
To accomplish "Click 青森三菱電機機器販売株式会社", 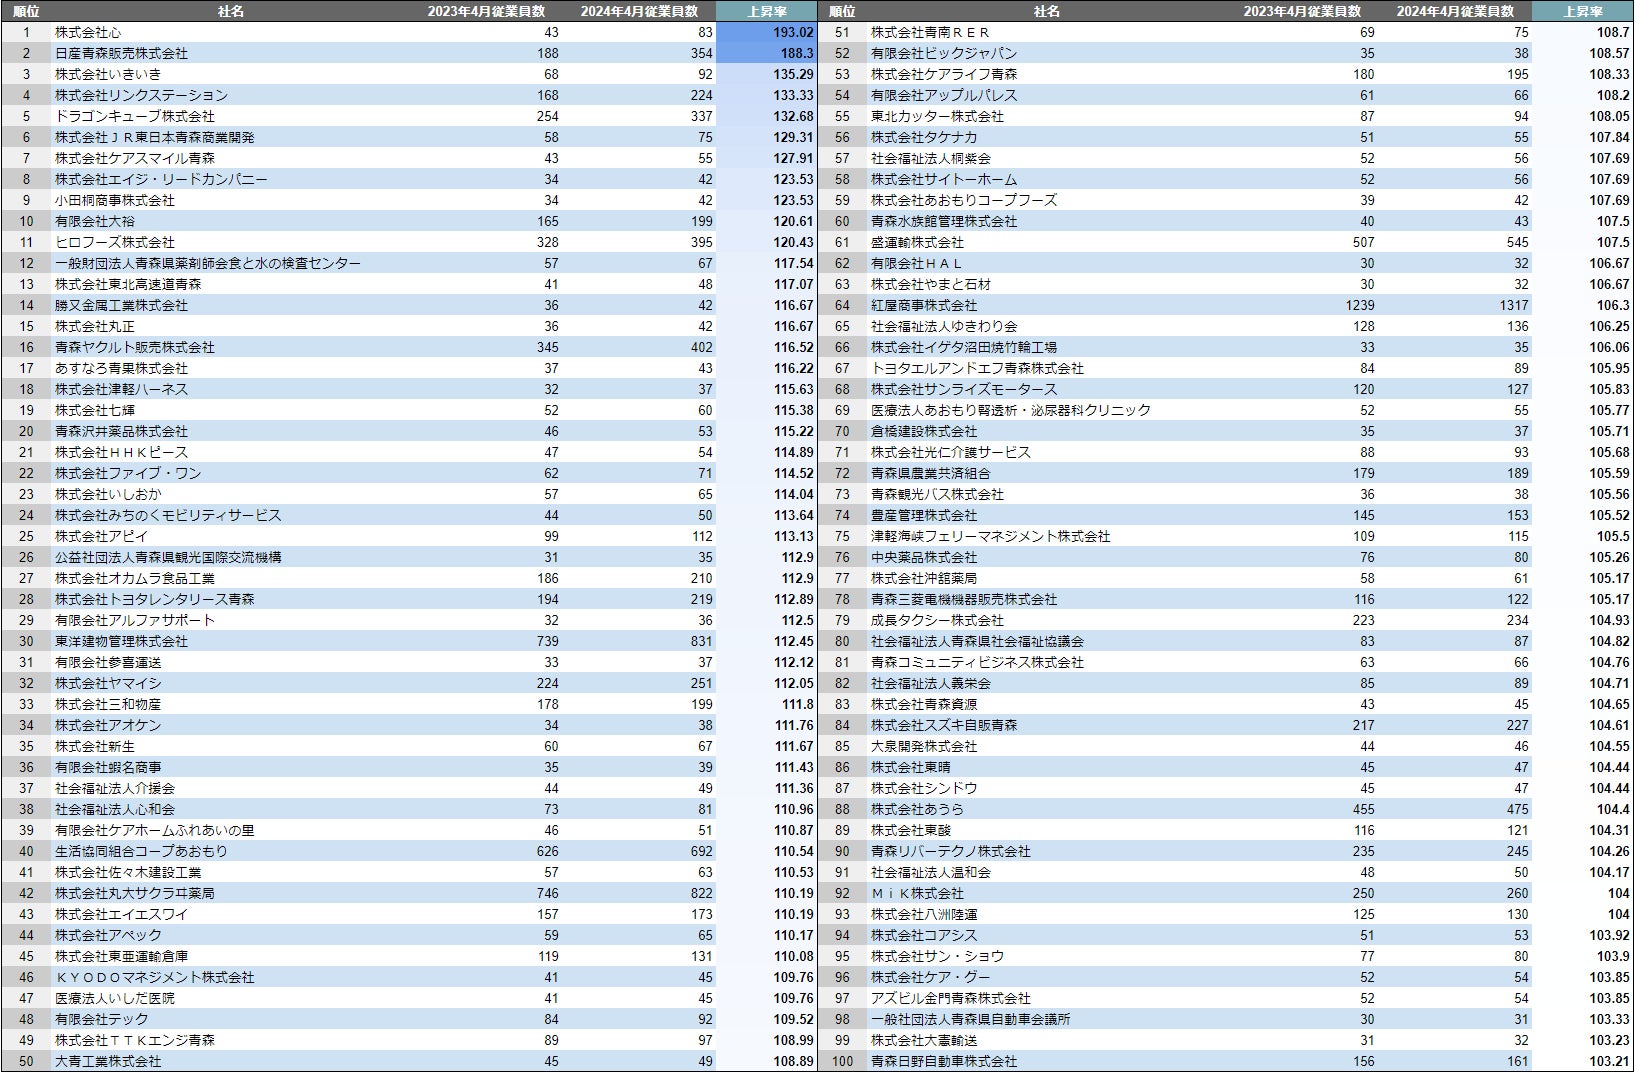I will click(x=964, y=599).
